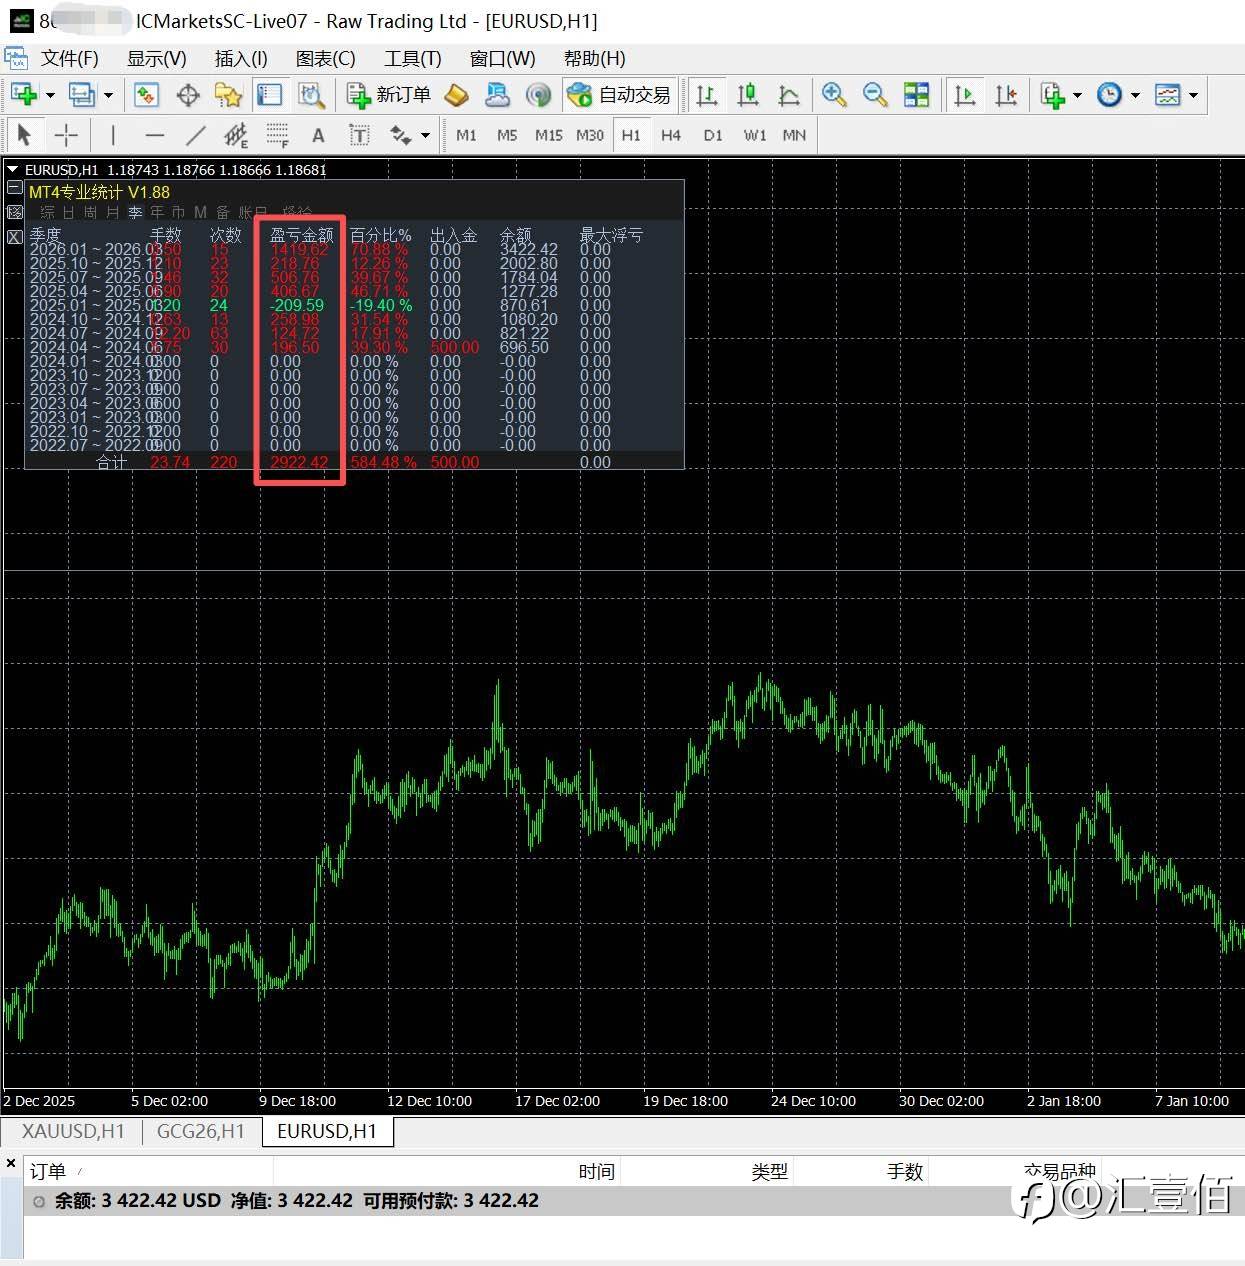Viewport: 1245px width, 1266px height.
Task: Open MetaEditor with yellow book icon
Action: pos(457,95)
